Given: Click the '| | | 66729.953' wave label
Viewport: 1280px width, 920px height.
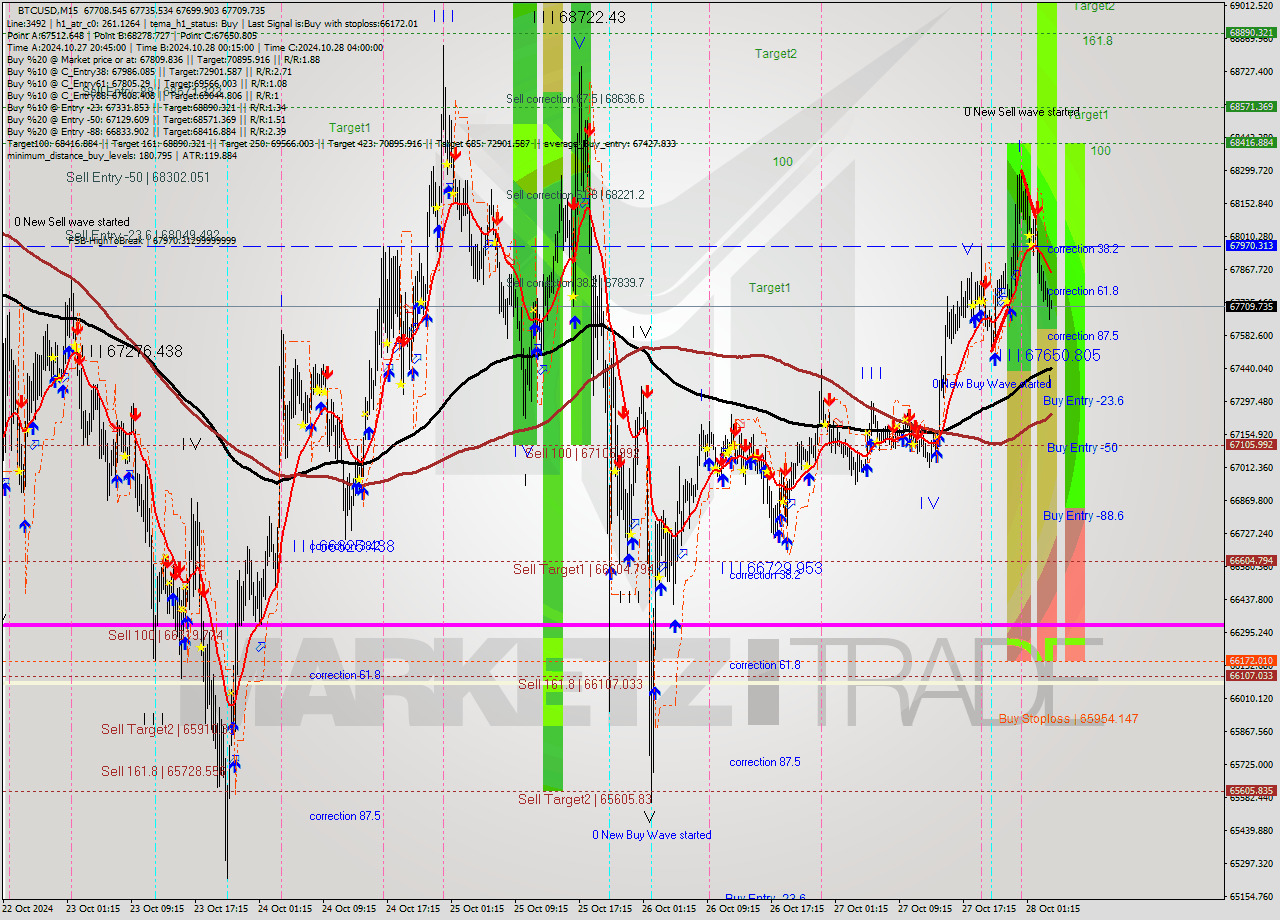Looking at the screenshot, I should (x=772, y=568).
